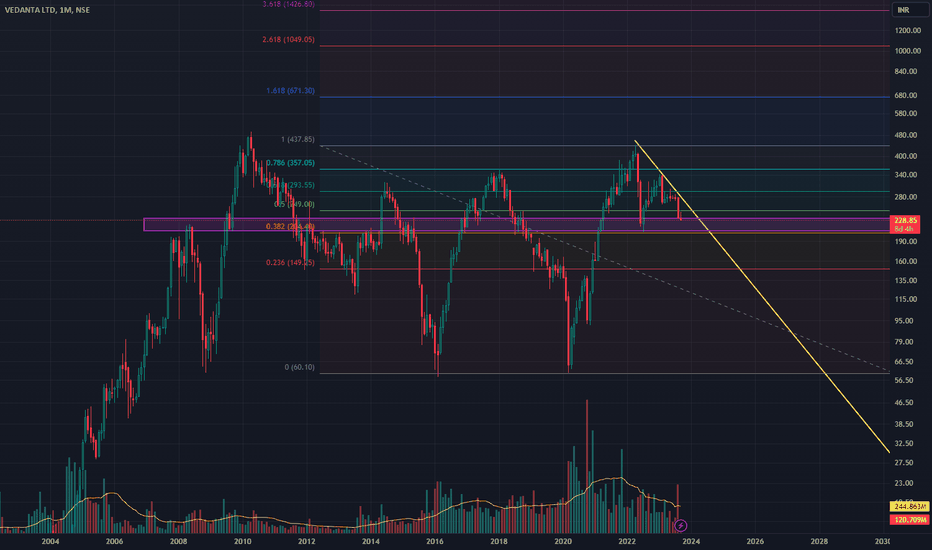Open the INR currency selector
The image size is (932, 550).
tap(908, 10)
